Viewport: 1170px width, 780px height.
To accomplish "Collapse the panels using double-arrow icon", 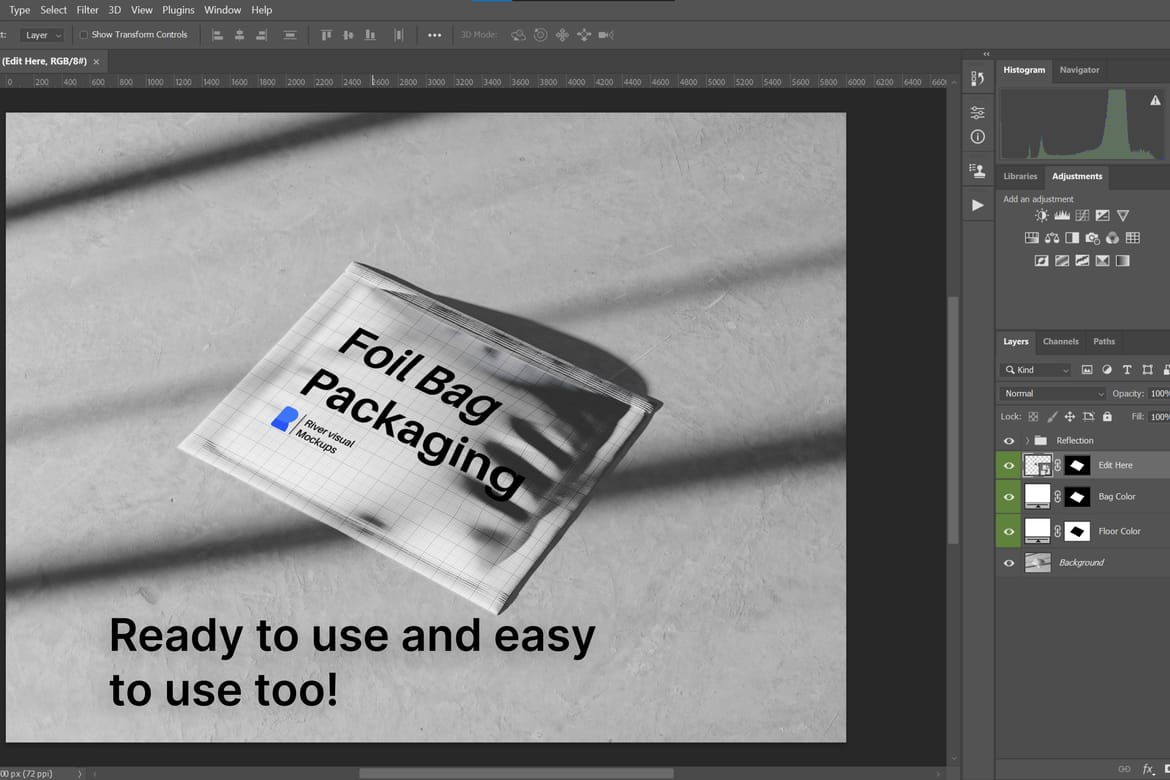I will point(986,54).
